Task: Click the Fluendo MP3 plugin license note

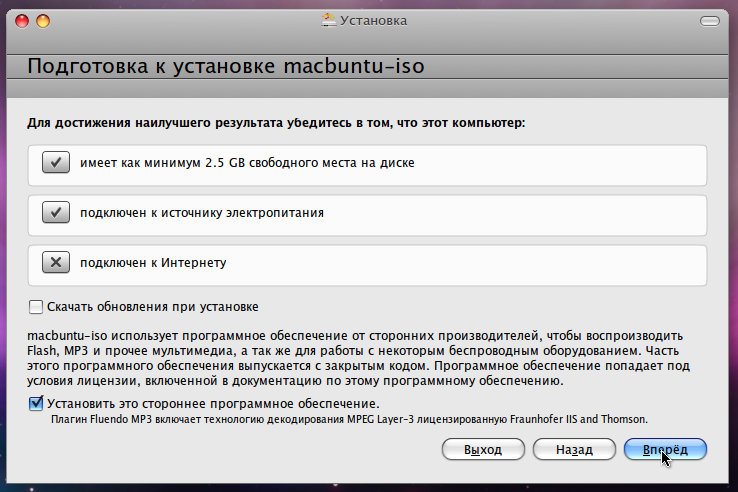Action: (x=349, y=419)
